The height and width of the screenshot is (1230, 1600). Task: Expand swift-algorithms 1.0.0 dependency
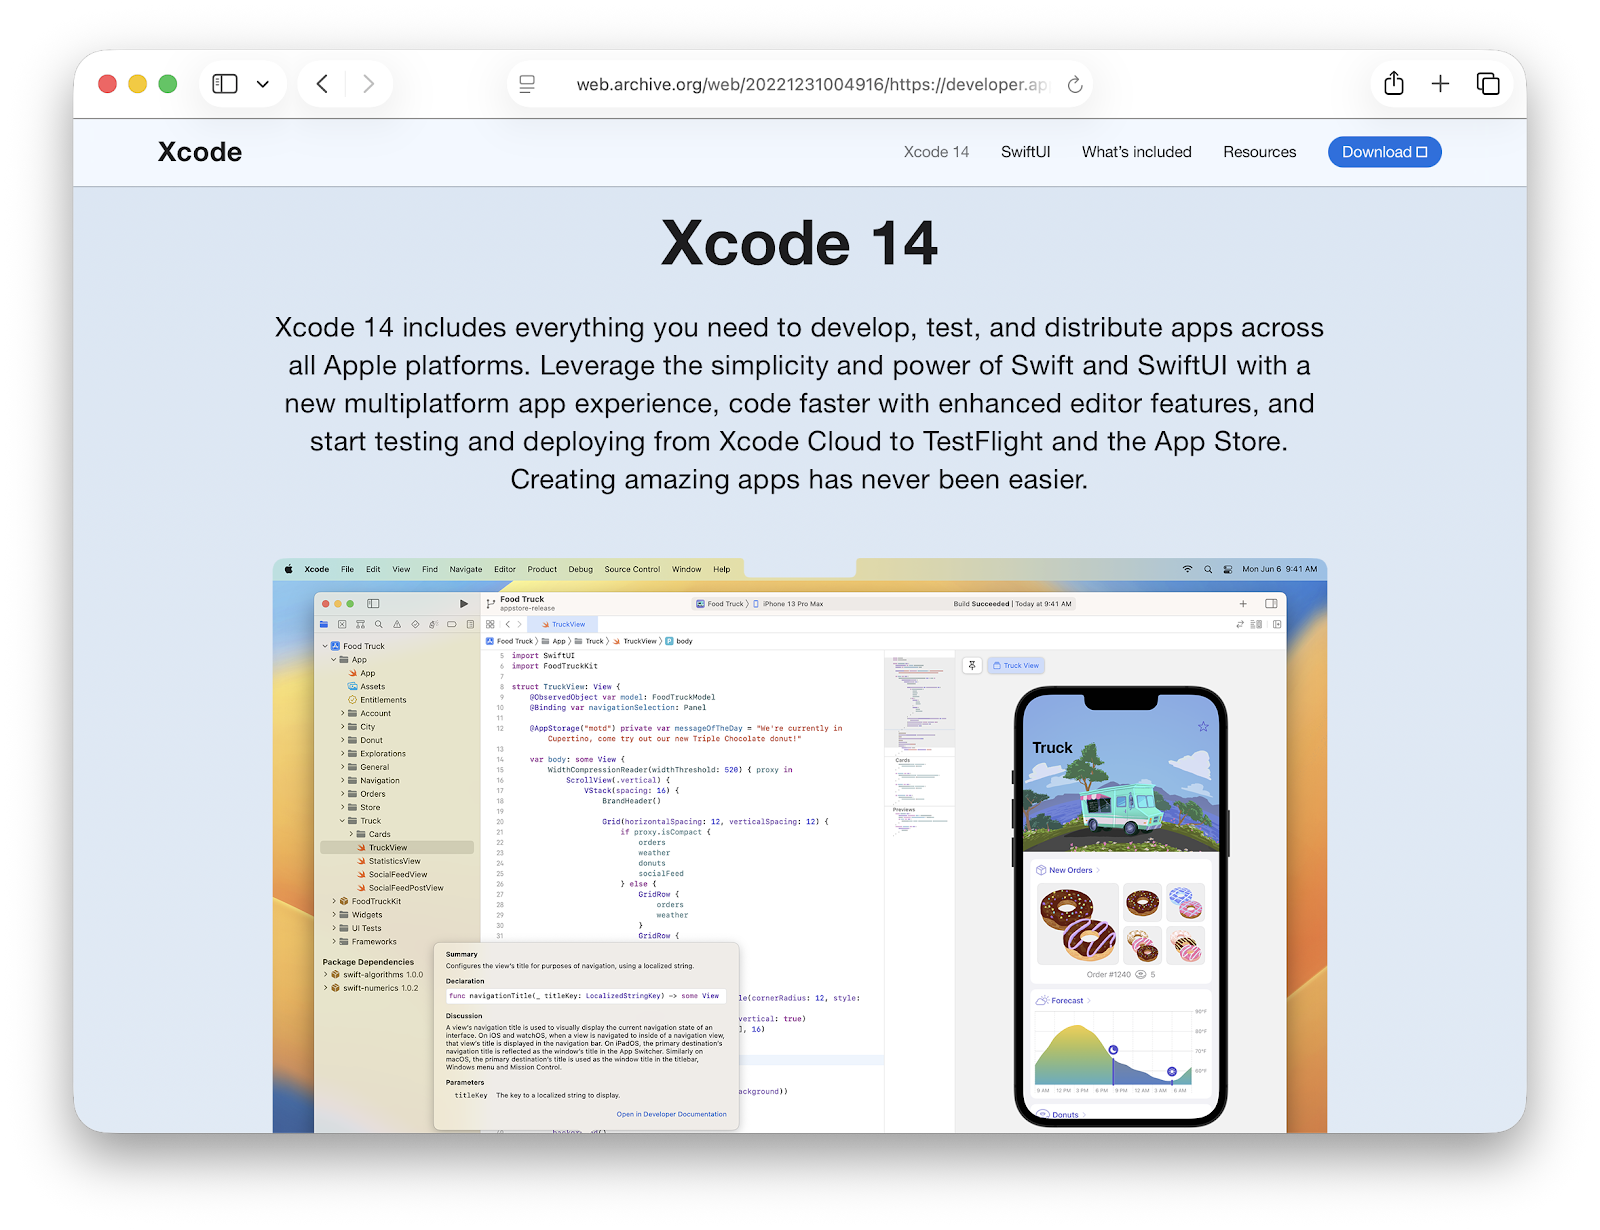click(x=325, y=974)
